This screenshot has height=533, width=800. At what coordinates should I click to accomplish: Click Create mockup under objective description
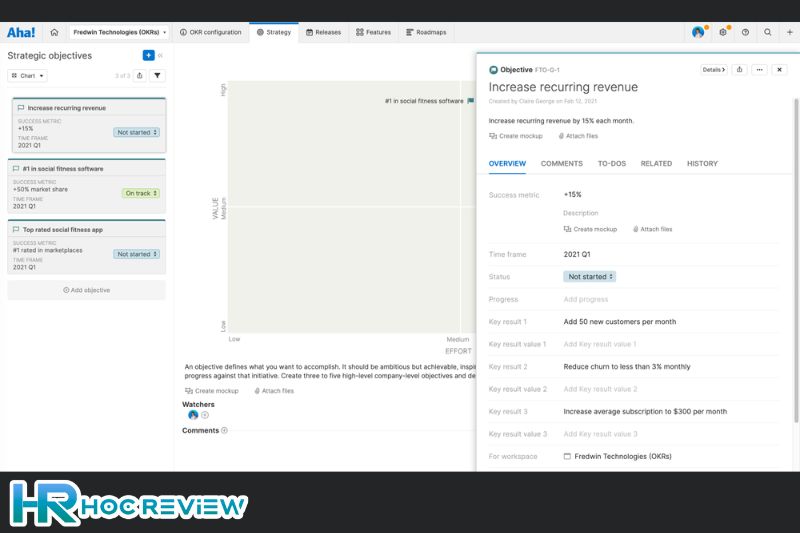(x=516, y=136)
